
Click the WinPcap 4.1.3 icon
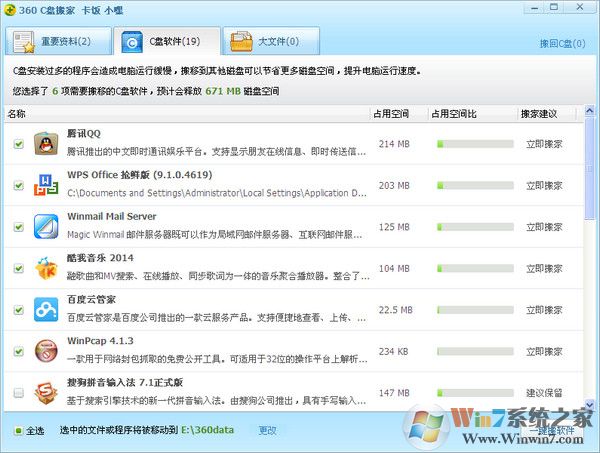coord(46,351)
